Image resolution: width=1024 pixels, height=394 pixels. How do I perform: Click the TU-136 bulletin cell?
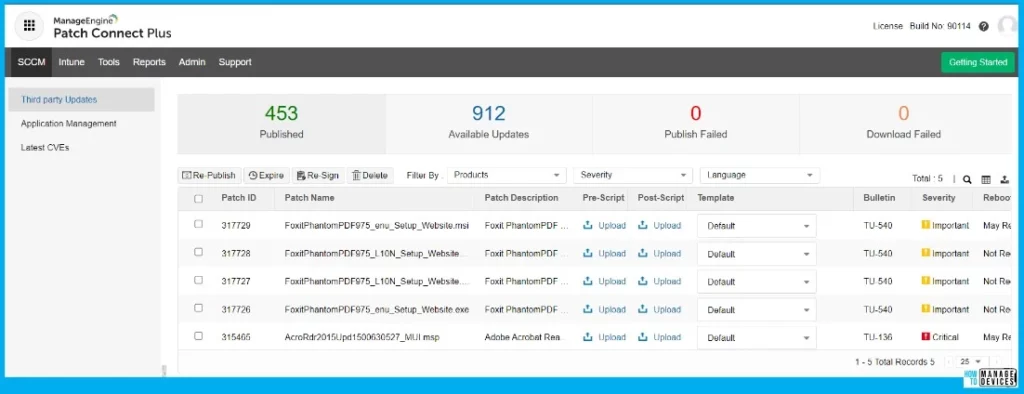click(878, 338)
